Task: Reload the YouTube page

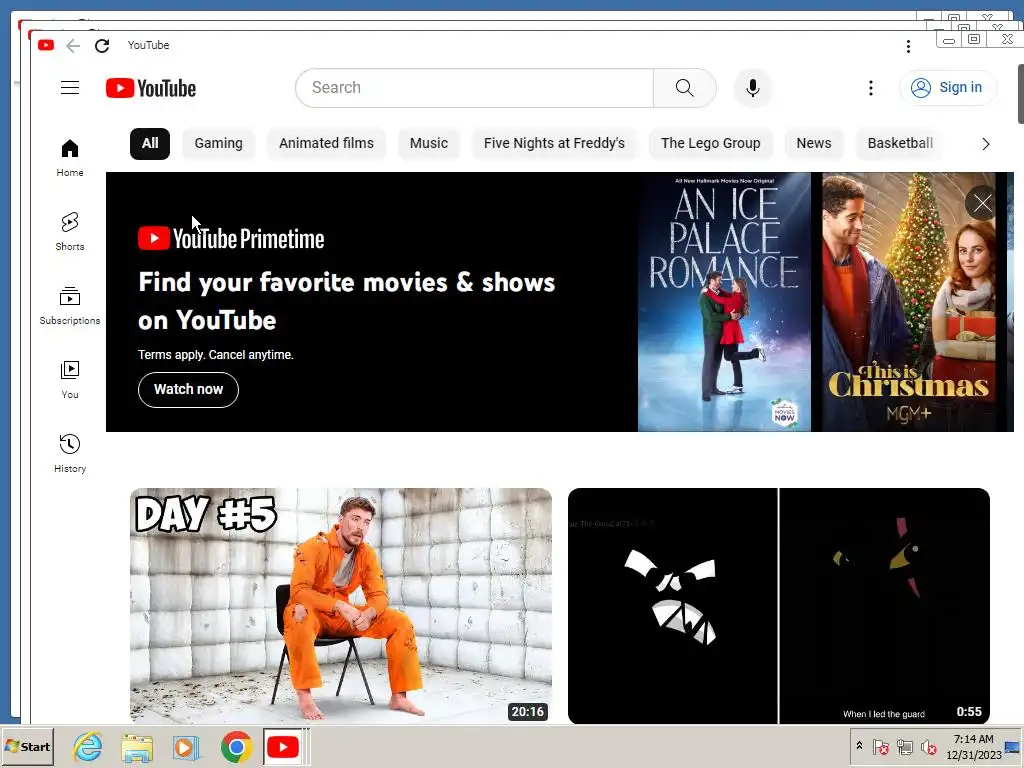Action: coord(102,46)
